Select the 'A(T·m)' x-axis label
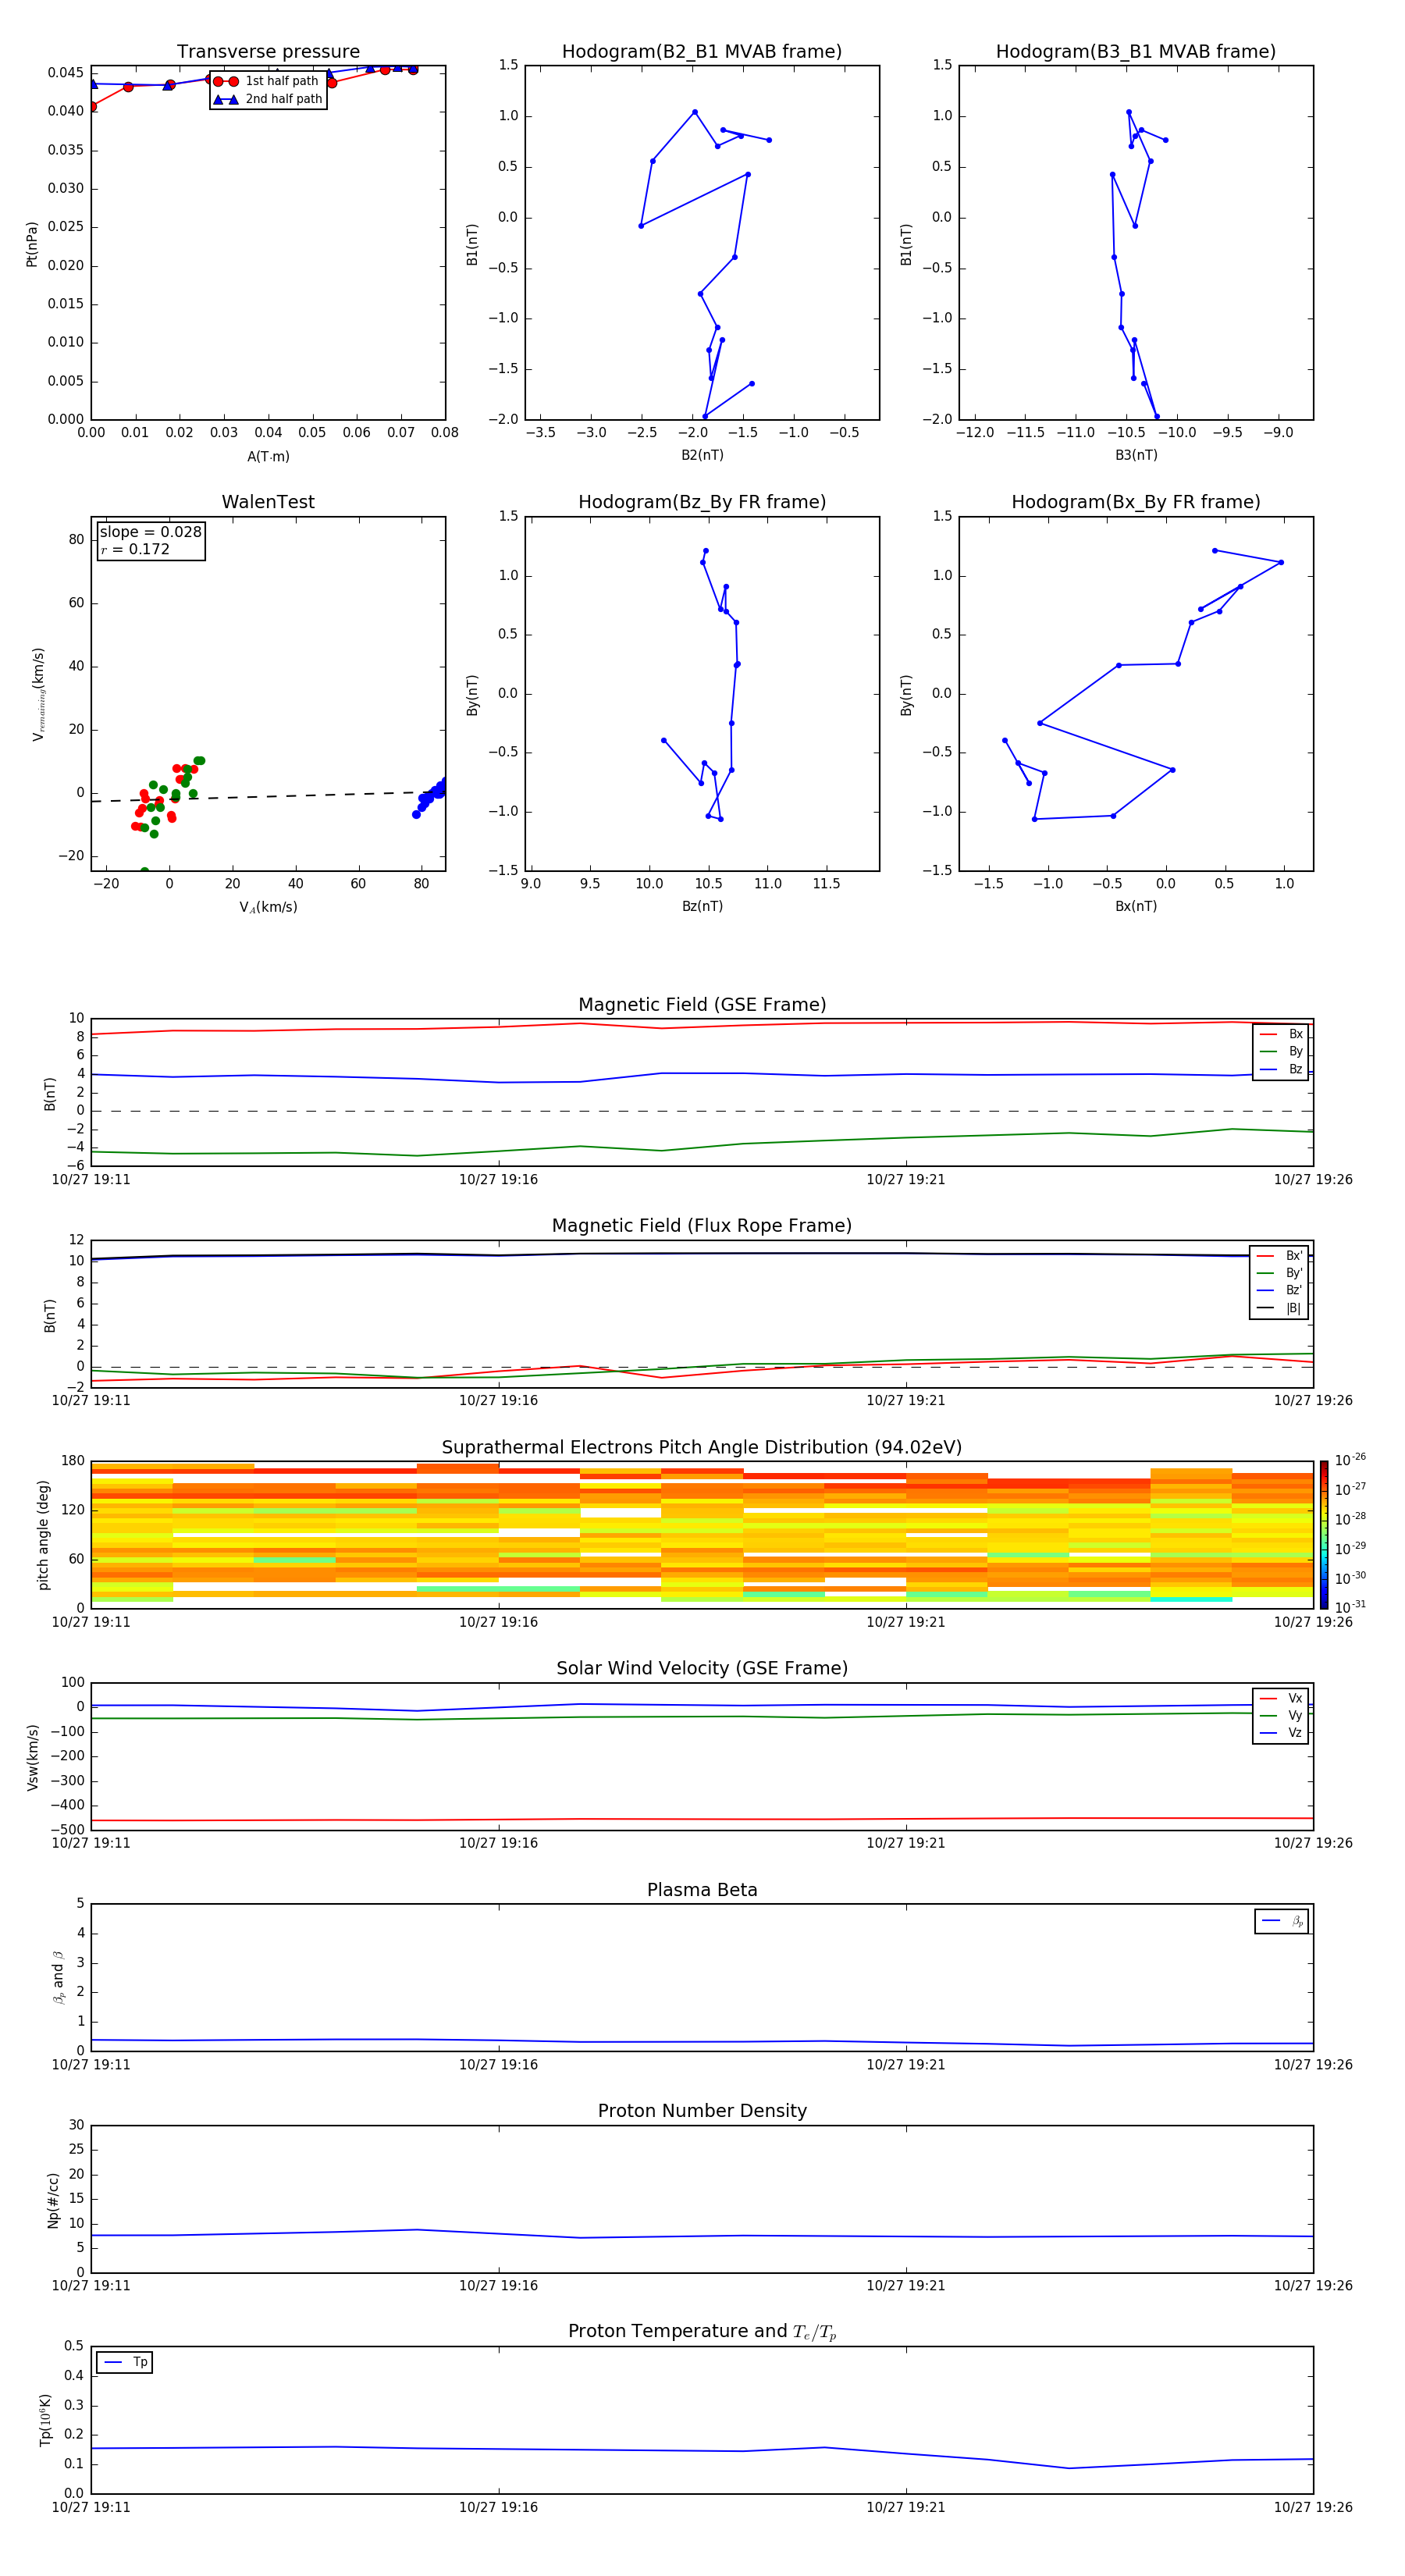Viewport: 1405px width, 2576px height. (268, 456)
